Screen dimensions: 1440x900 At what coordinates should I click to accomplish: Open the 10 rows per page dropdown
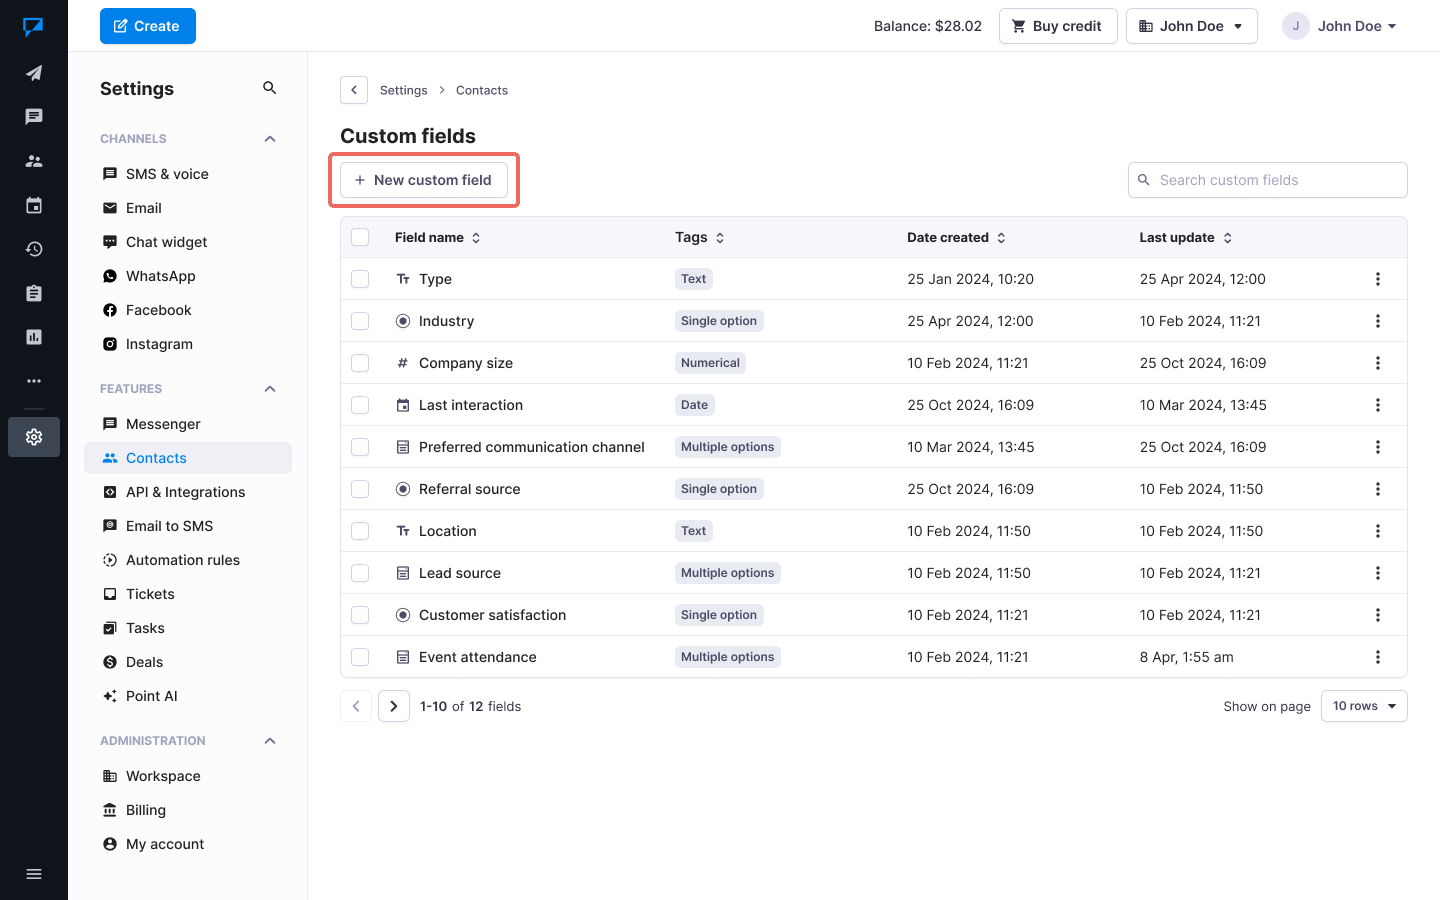(1363, 706)
